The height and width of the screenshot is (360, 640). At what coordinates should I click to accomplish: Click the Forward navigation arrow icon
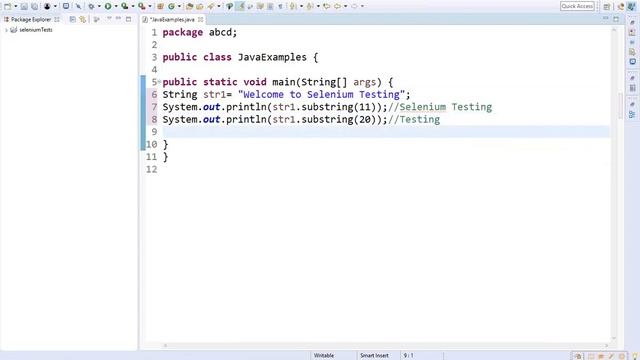(354, 6)
